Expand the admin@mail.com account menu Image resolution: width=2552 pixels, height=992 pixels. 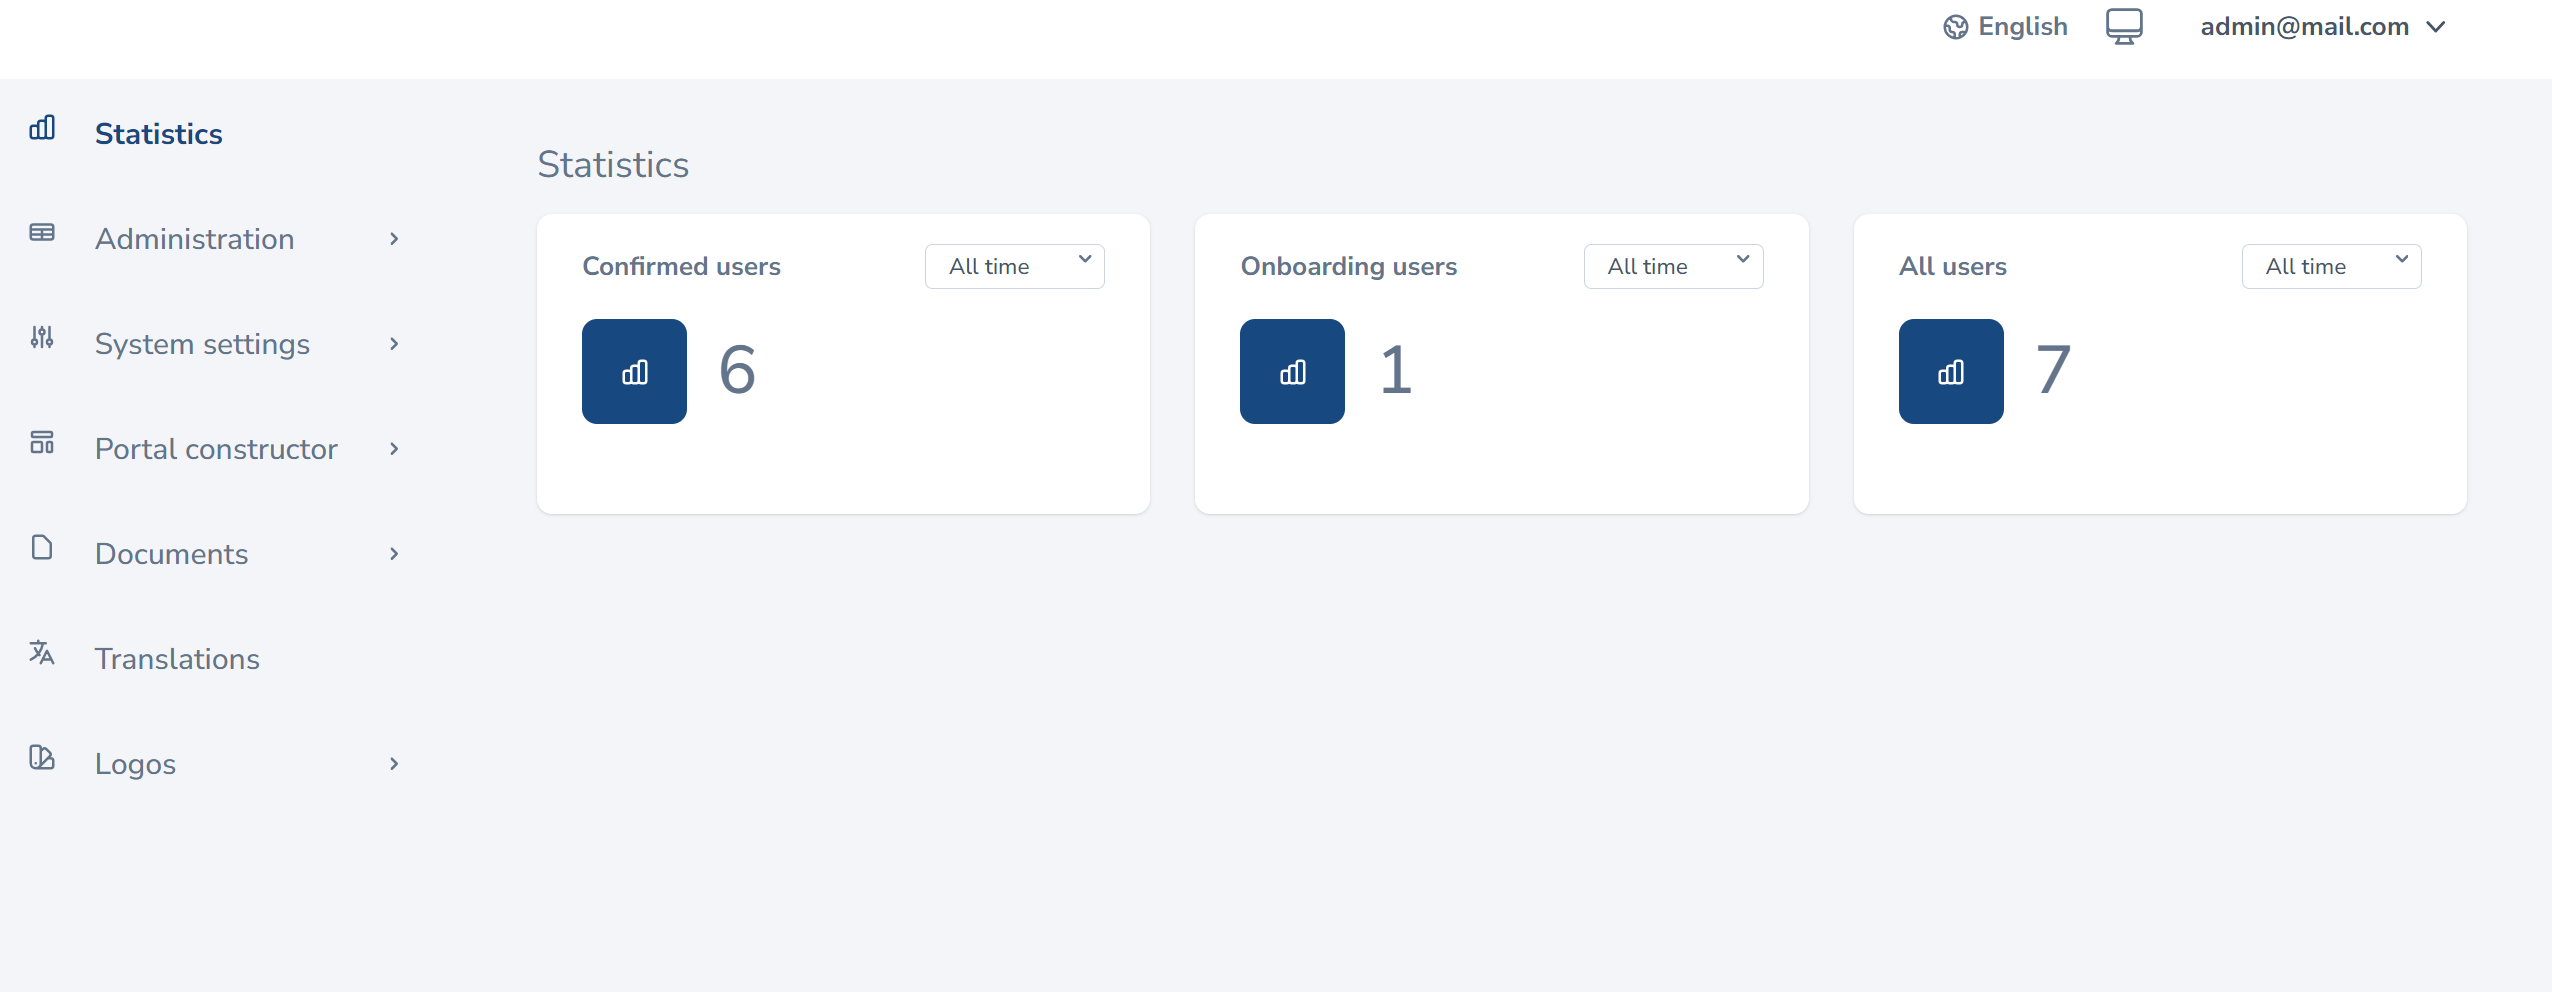click(x=2322, y=27)
